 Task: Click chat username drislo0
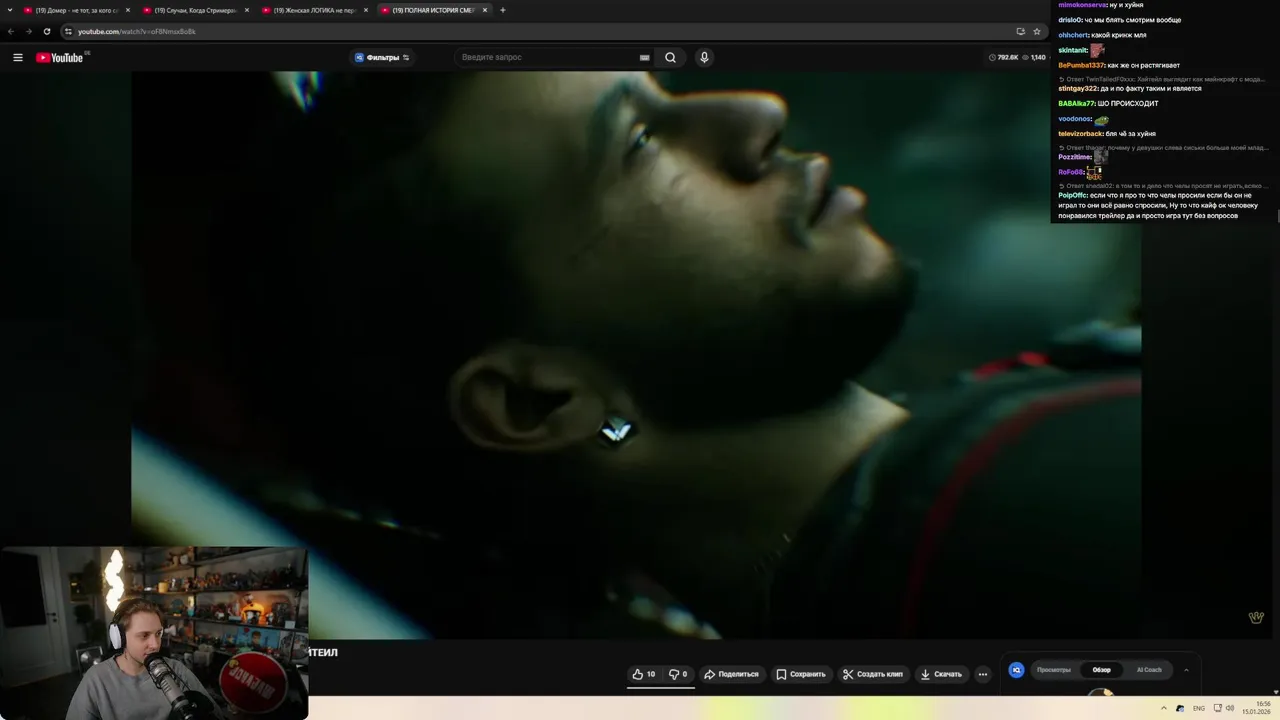(x=1070, y=20)
